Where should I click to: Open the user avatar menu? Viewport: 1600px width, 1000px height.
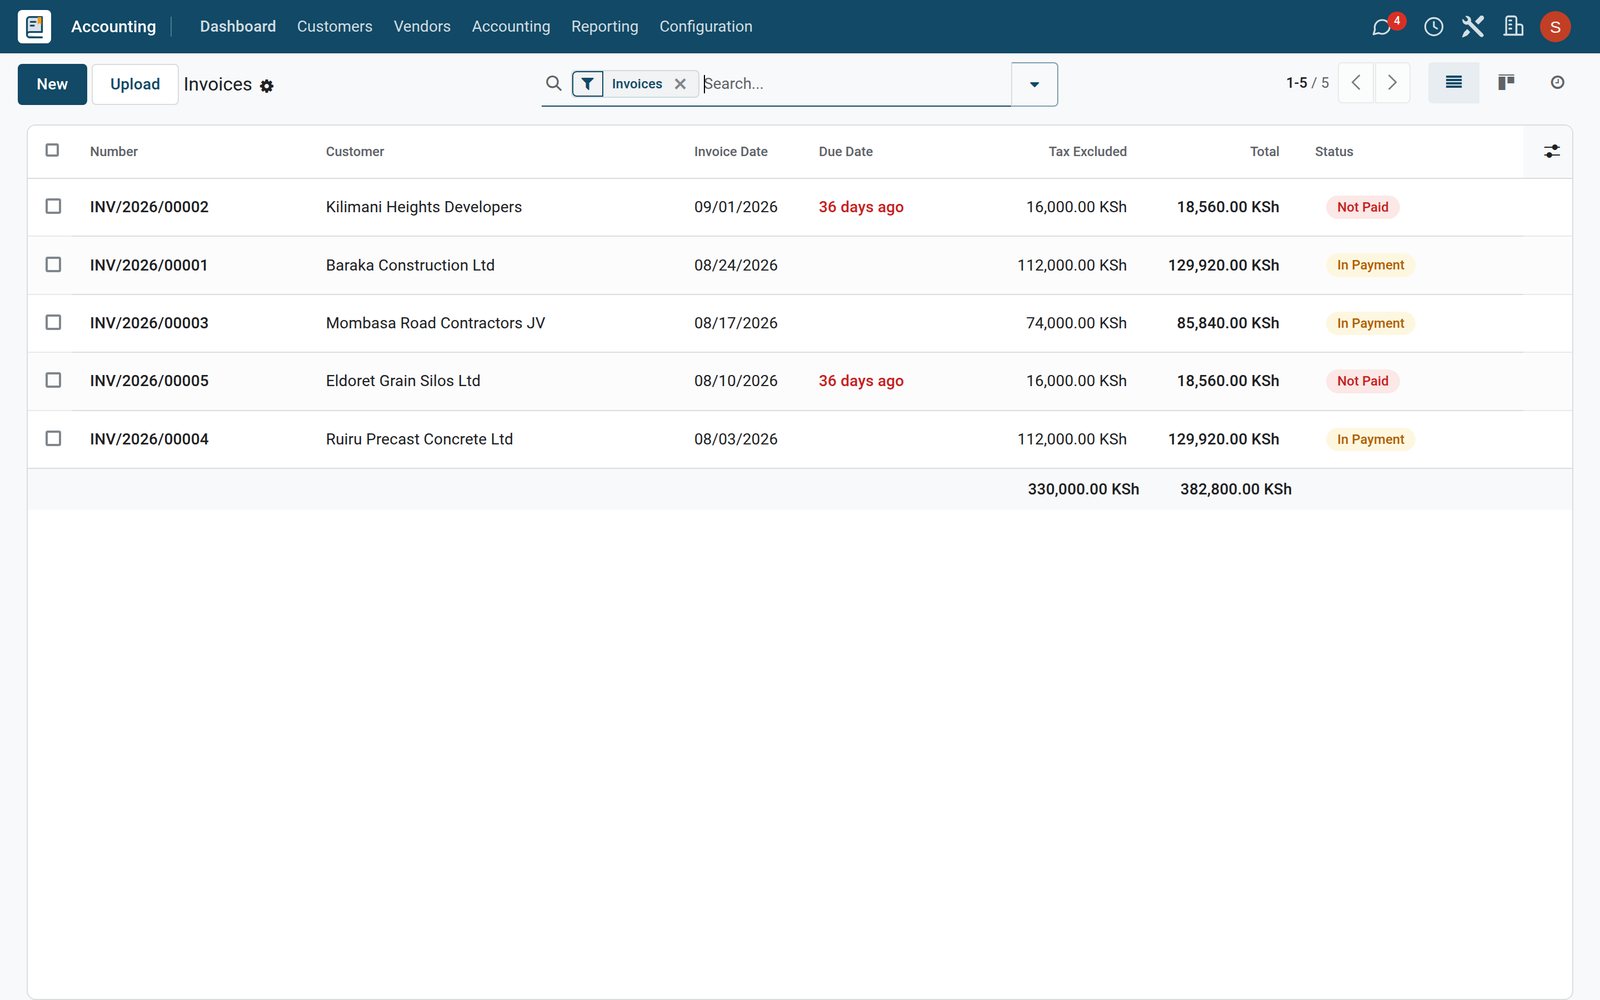pos(1555,27)
